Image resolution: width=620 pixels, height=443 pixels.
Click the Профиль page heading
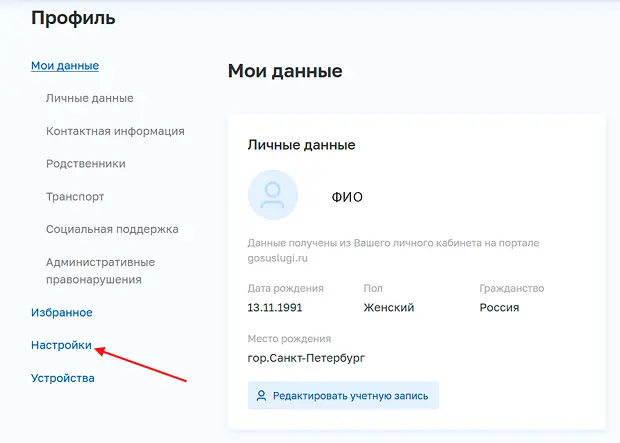tap(73, 18)
